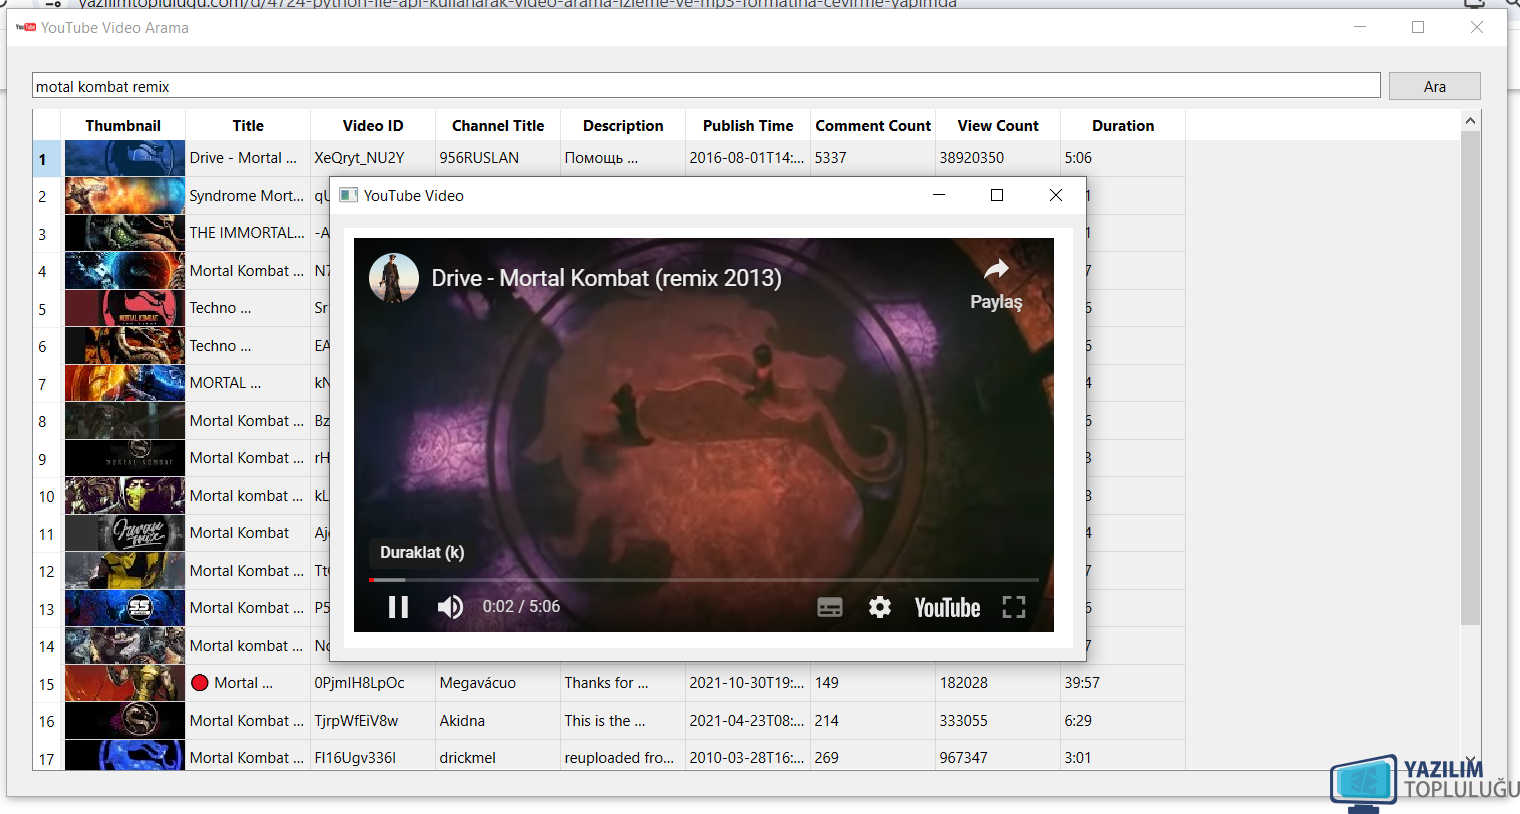Click the Akidna channel cell
Image resolution: width=1520 pixels, height=814 pixels.
[498, 721]
